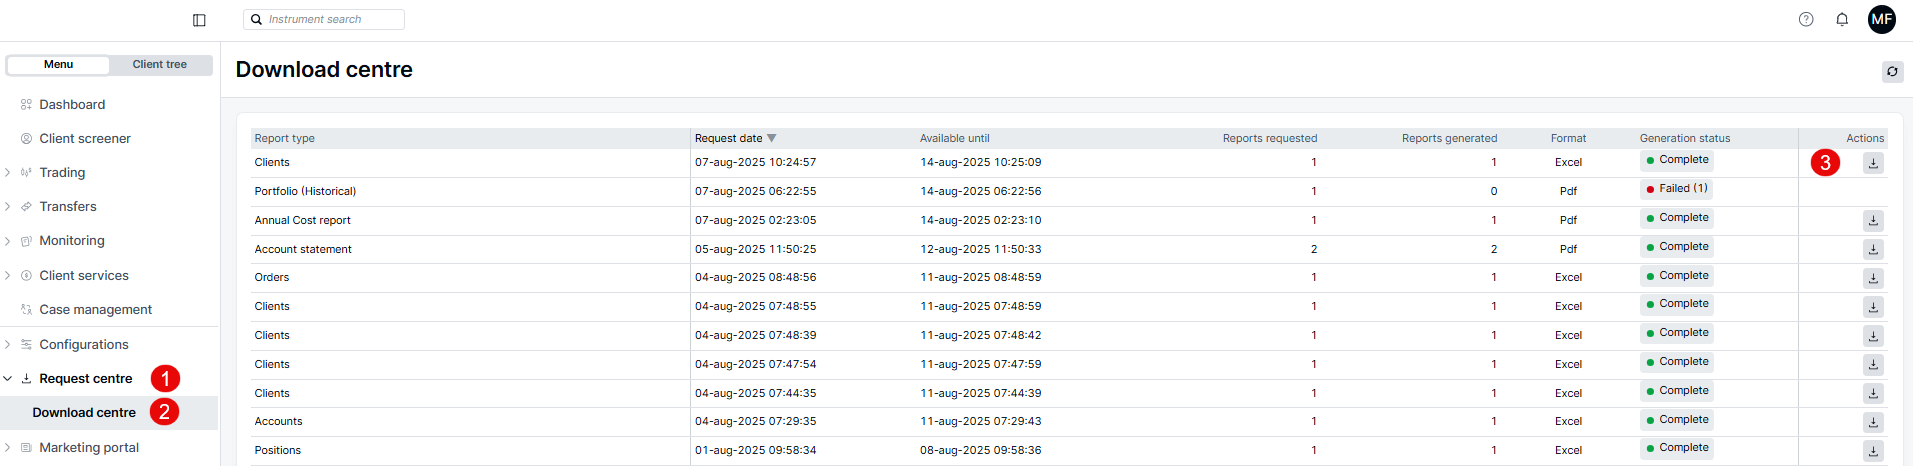Collapse the sidebar panel icon

199,20
